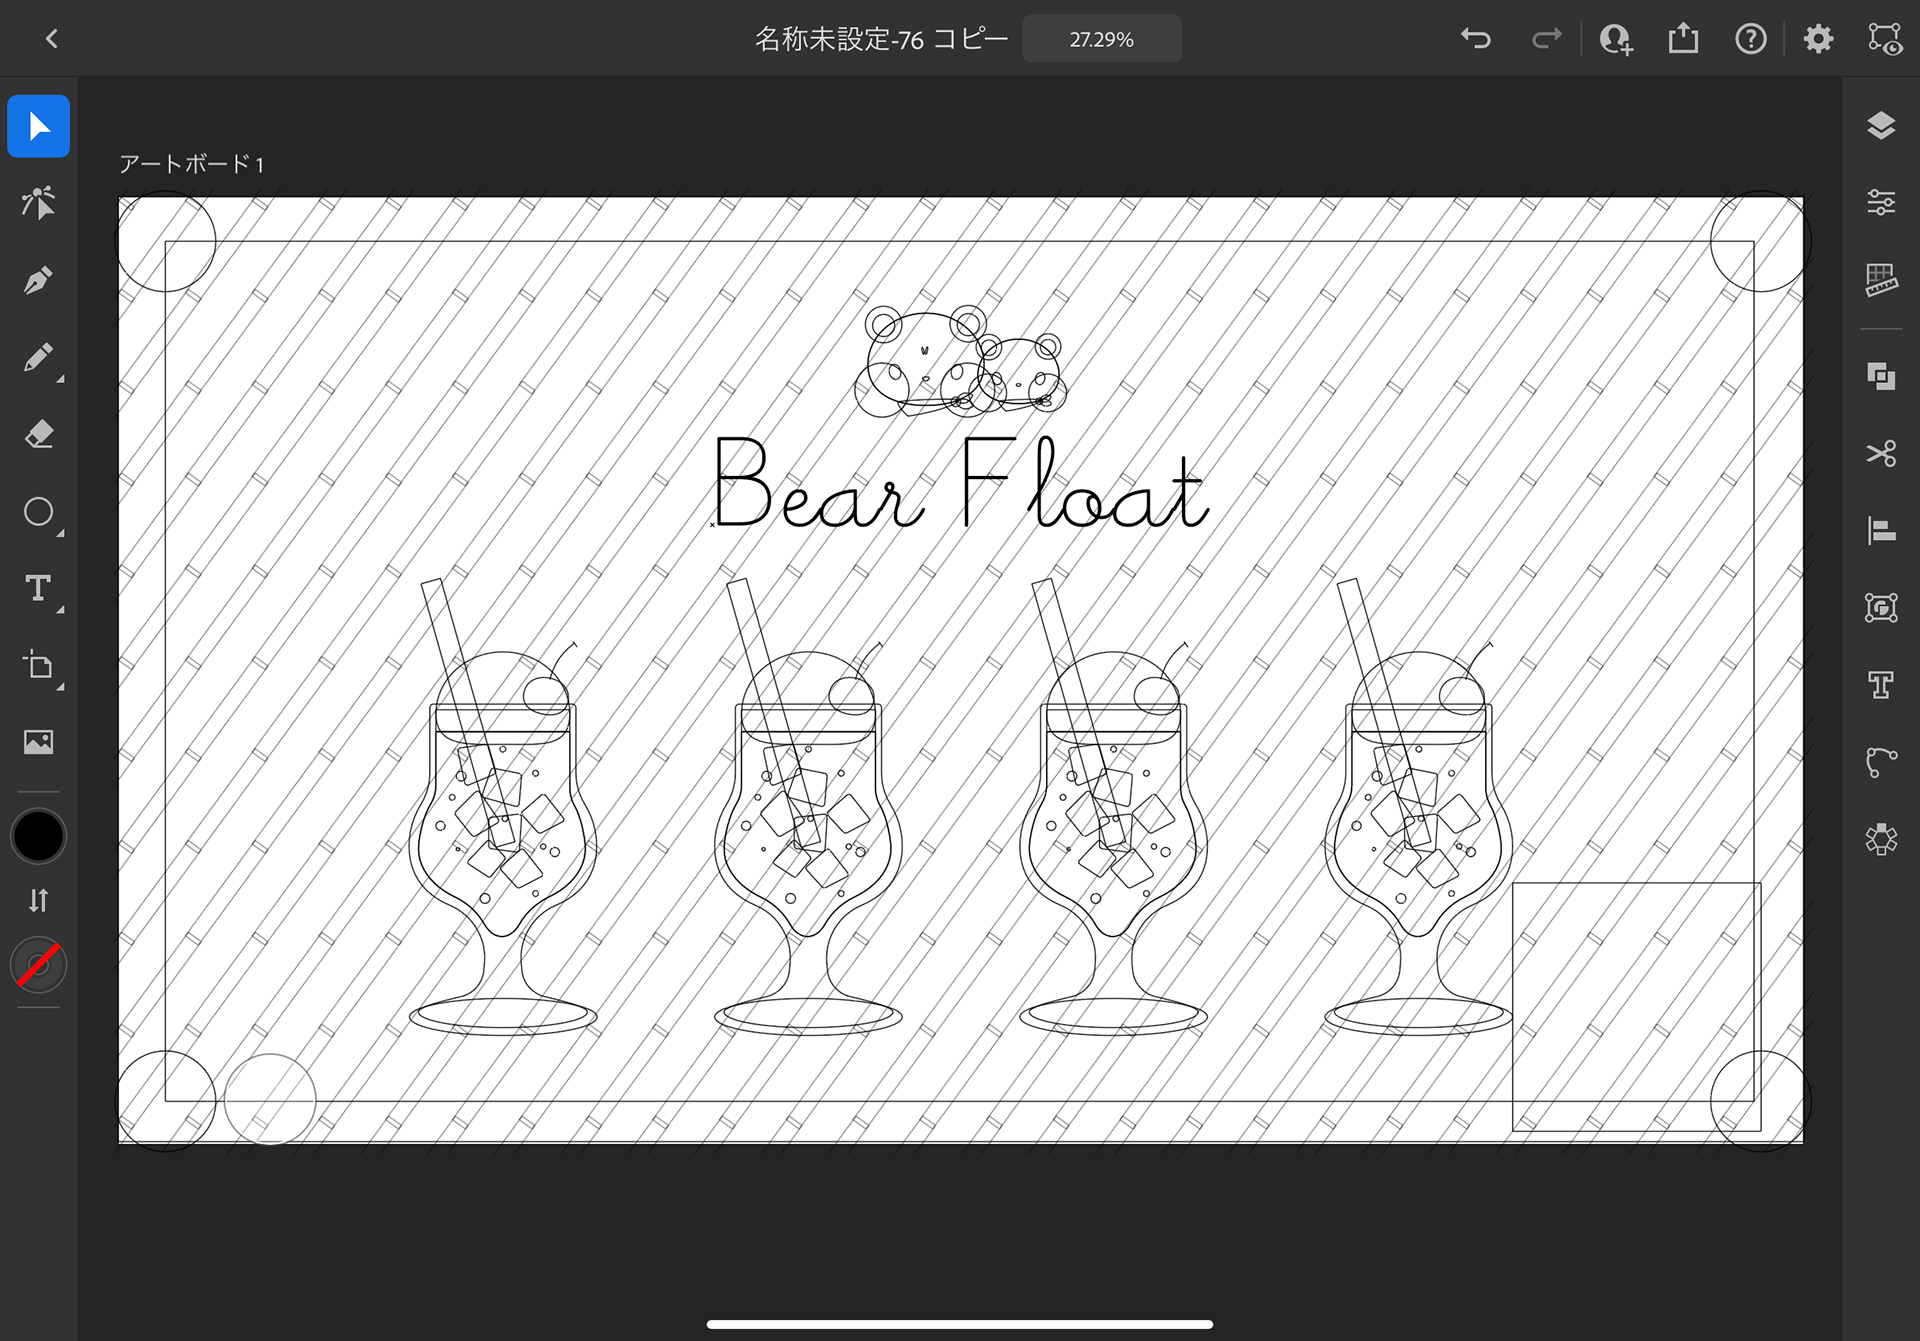Select the Eraser tool
Image resolution: width=1920 pixels, height=1341 pixels.
[38, 434]
